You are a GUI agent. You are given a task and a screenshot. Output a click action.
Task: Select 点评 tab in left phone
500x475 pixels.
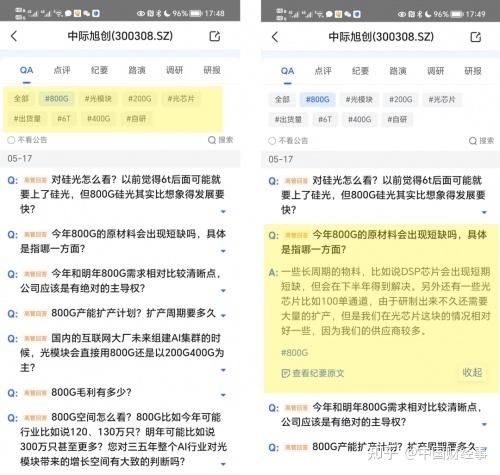(62, 70)
